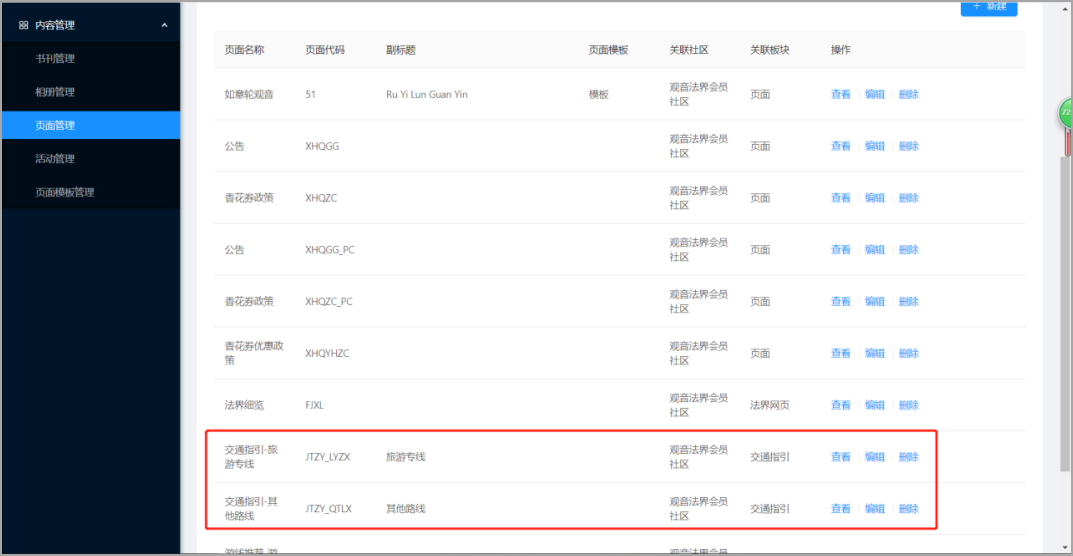Delete the XHQGG_PC row
Image resolution: width=1073 pixels, height=556 pixels.
tap(909, 250)
